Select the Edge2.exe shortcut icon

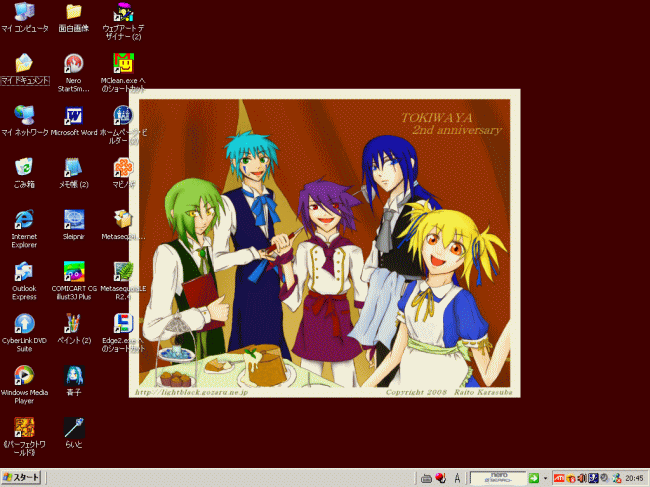coord(123,333)
